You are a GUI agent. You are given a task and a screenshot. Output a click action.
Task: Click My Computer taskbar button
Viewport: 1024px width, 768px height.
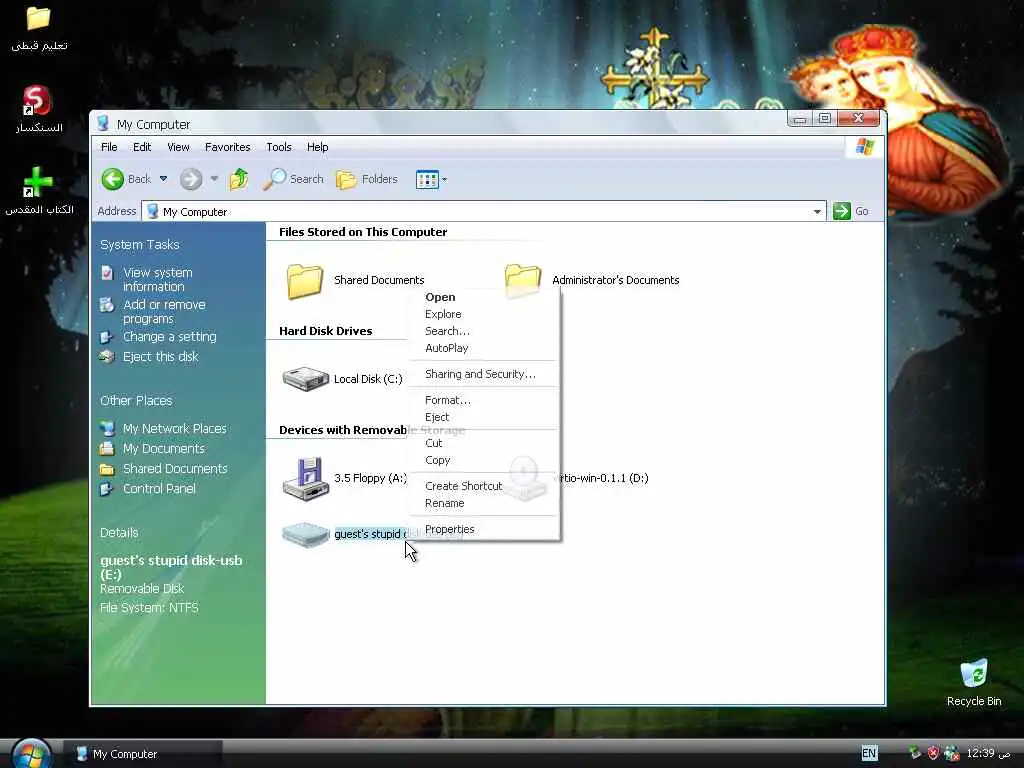[x=143, y=754]
